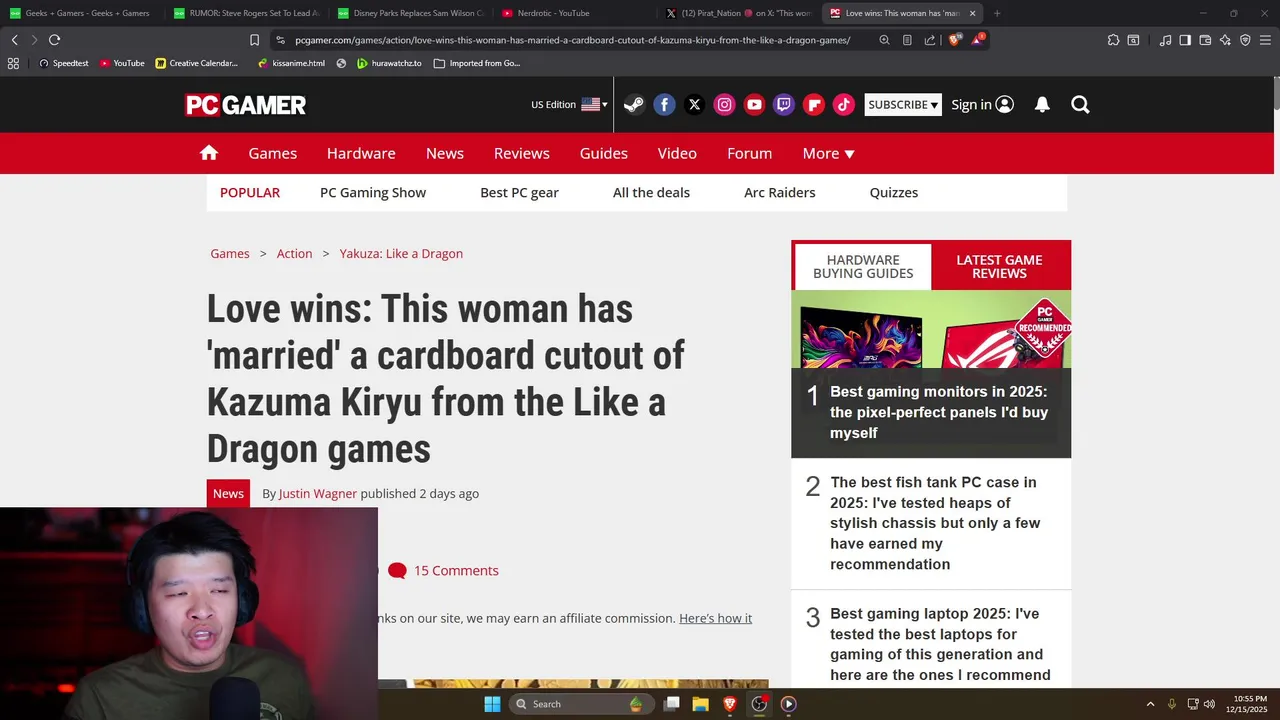Screen dimensions: 1280x720
Task: Open the Speedtest bookmark
Action: point(63,63)
